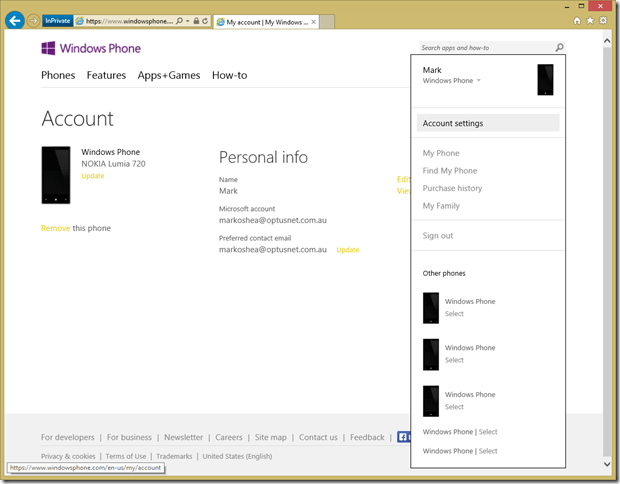Open the Privacy & cookies footer link
This screenshot has height=484, width=620.
coord(68,456)
